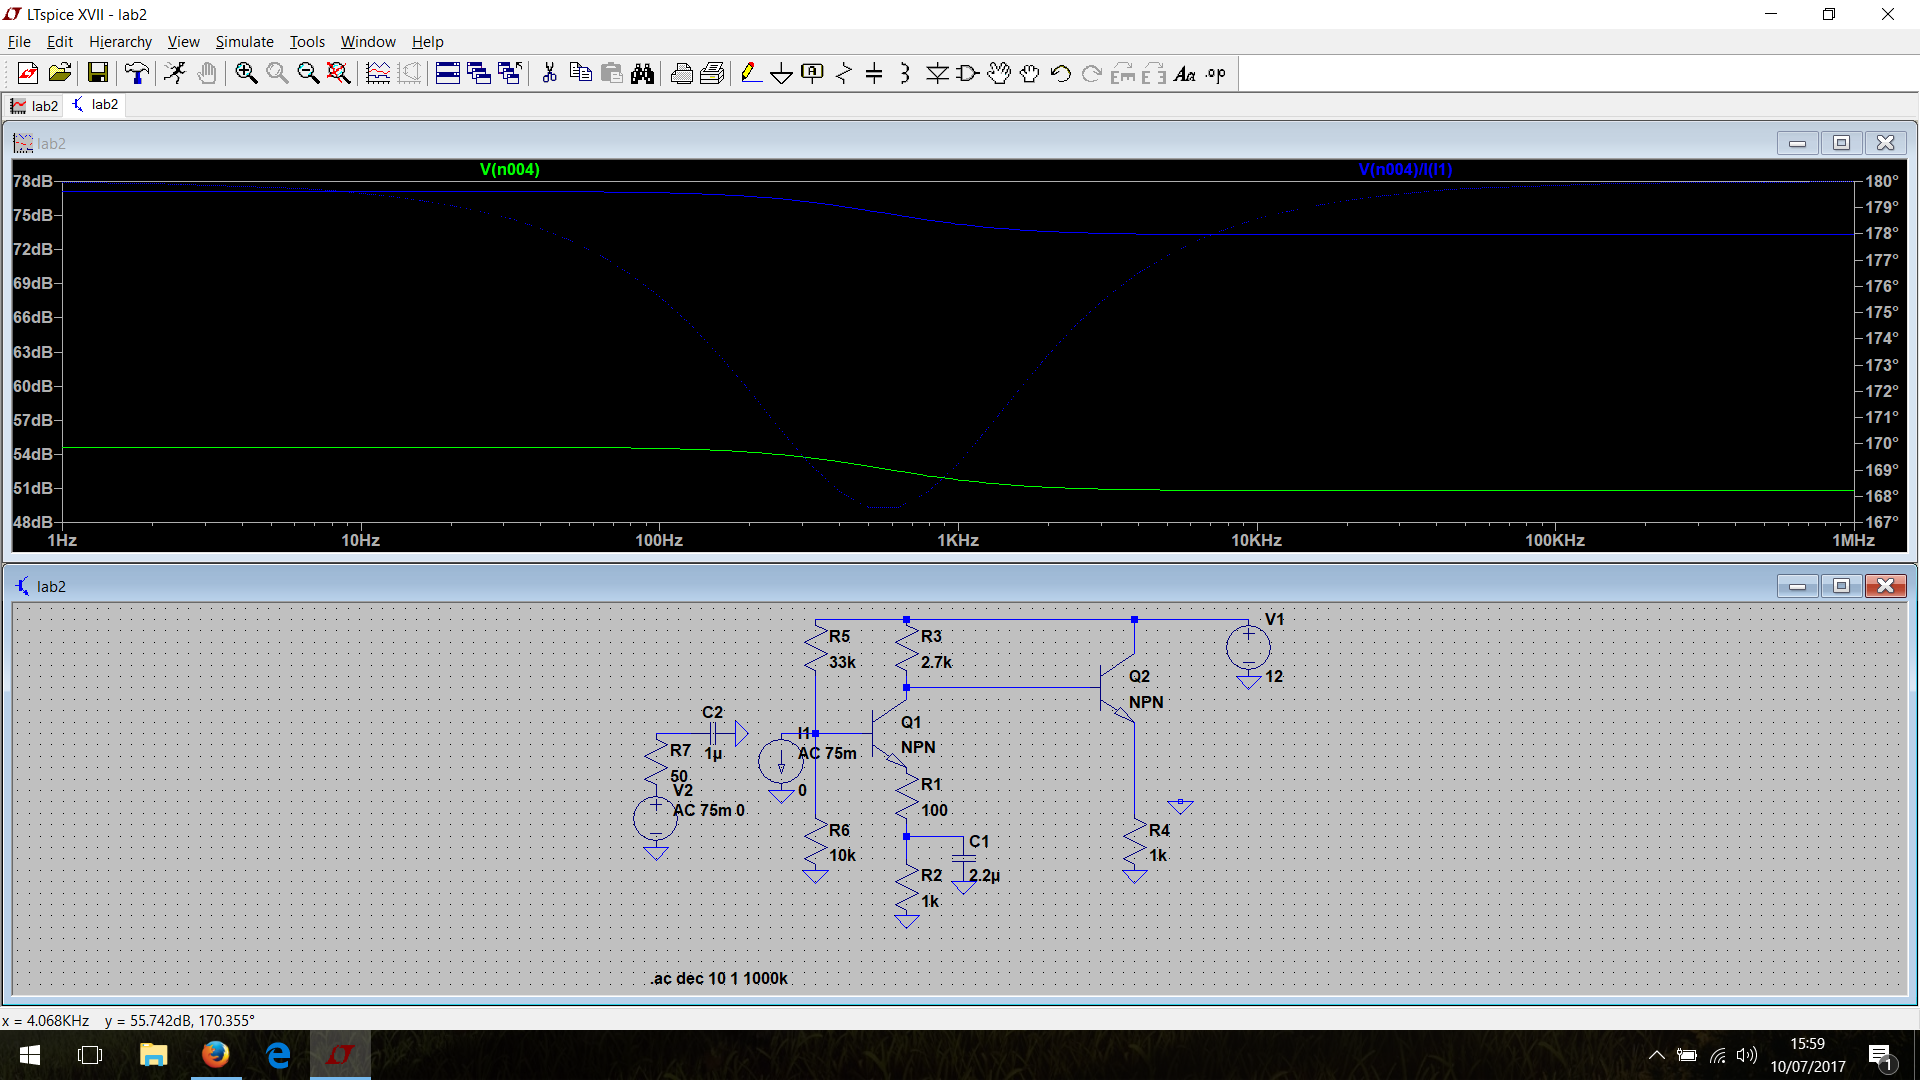
Task: Select the Resistor component tool
Action: [x=843, y=73]
